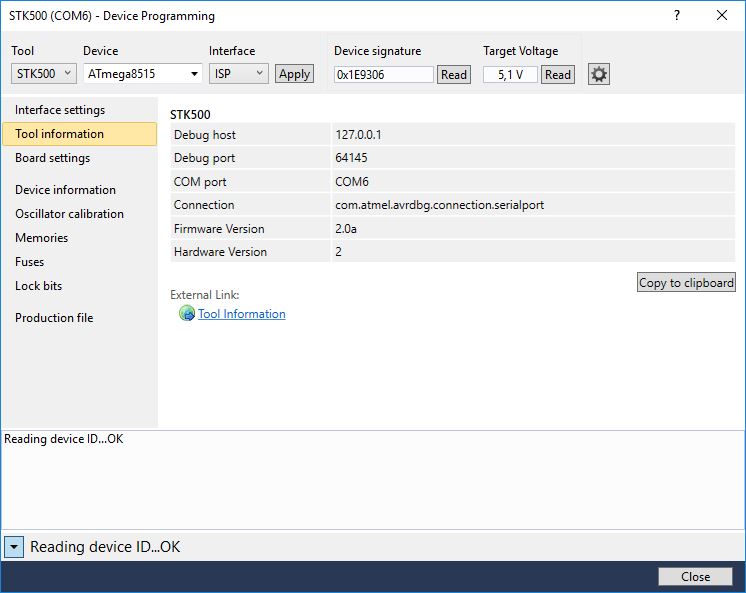Viewport: 746px width, 593px height.
Task: Click the COM port label cell
Action: 250,181
